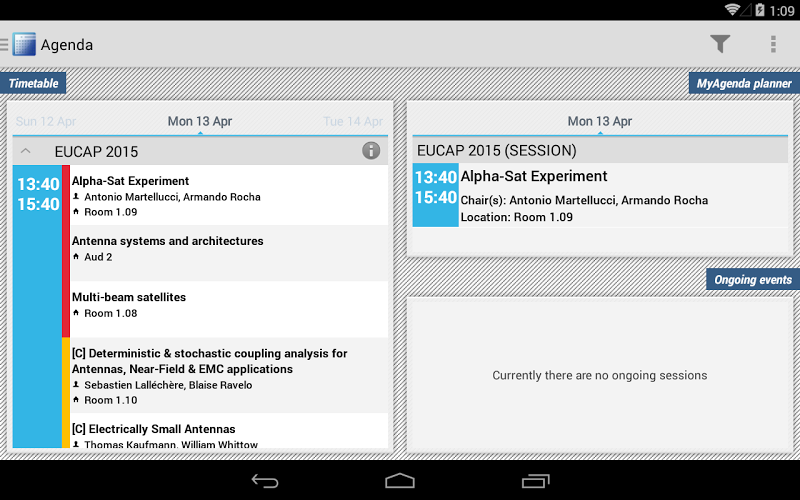This screenshot has width=800, height=500.
Task: Tap Aud 2 room label
Action: click(x=98, y=257)
